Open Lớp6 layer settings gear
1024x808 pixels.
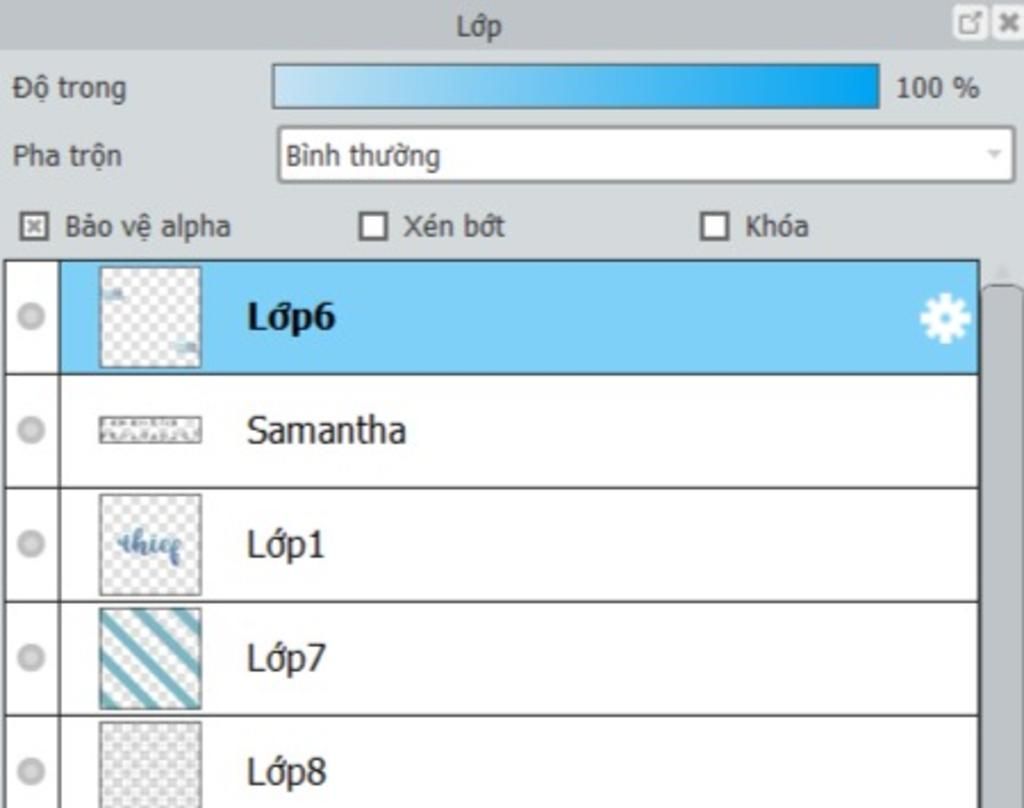944,319
